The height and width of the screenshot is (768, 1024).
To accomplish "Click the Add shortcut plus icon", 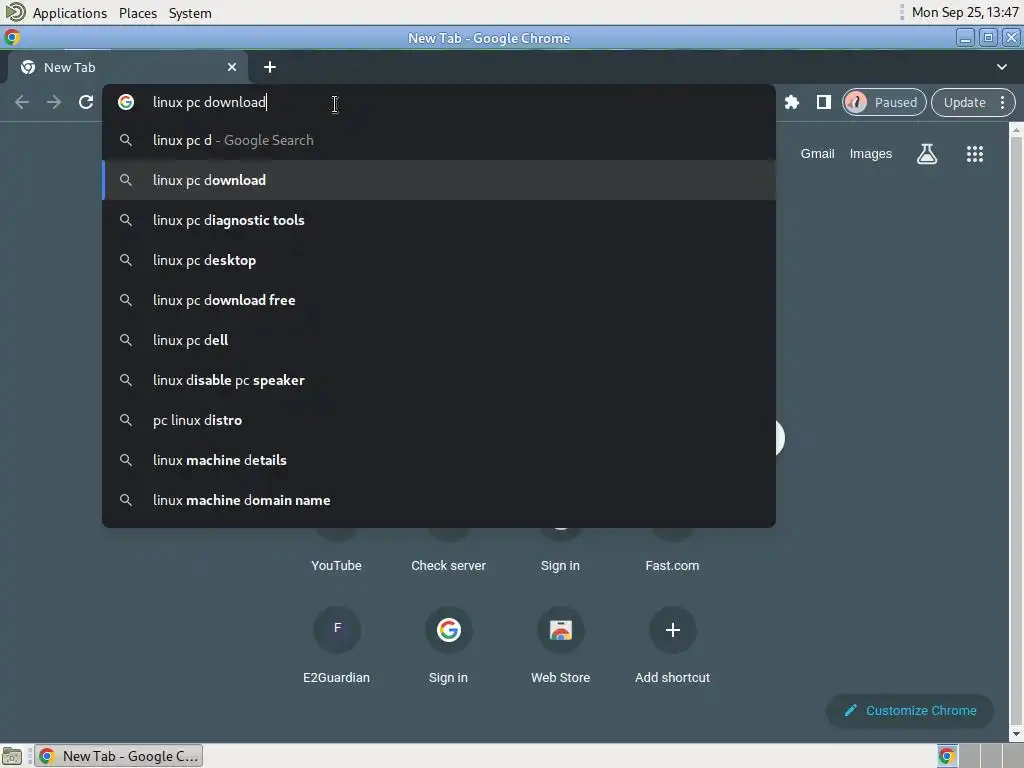I will pos(673,630).
